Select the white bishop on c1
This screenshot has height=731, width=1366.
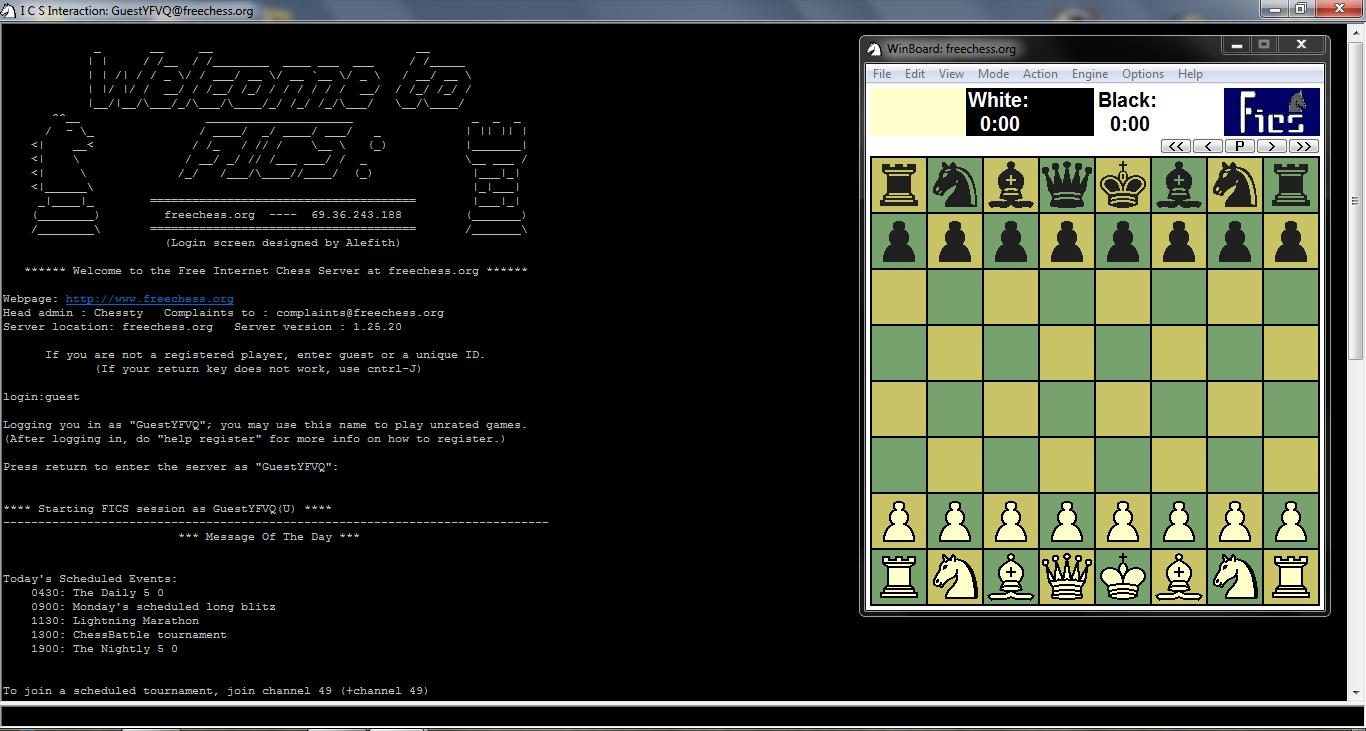[1010, 577]
